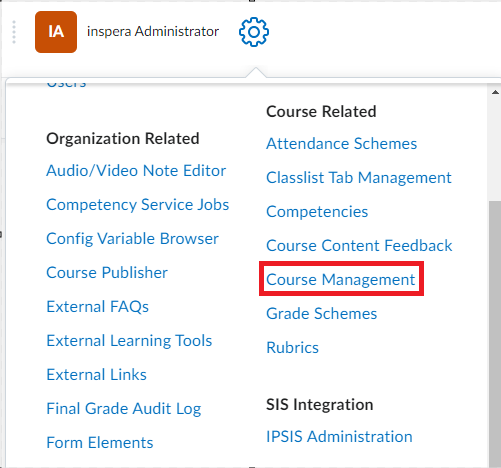This screenshot has width=501, height=468.
Task: Select Classlist Tab Management
Action: [359, 178]
